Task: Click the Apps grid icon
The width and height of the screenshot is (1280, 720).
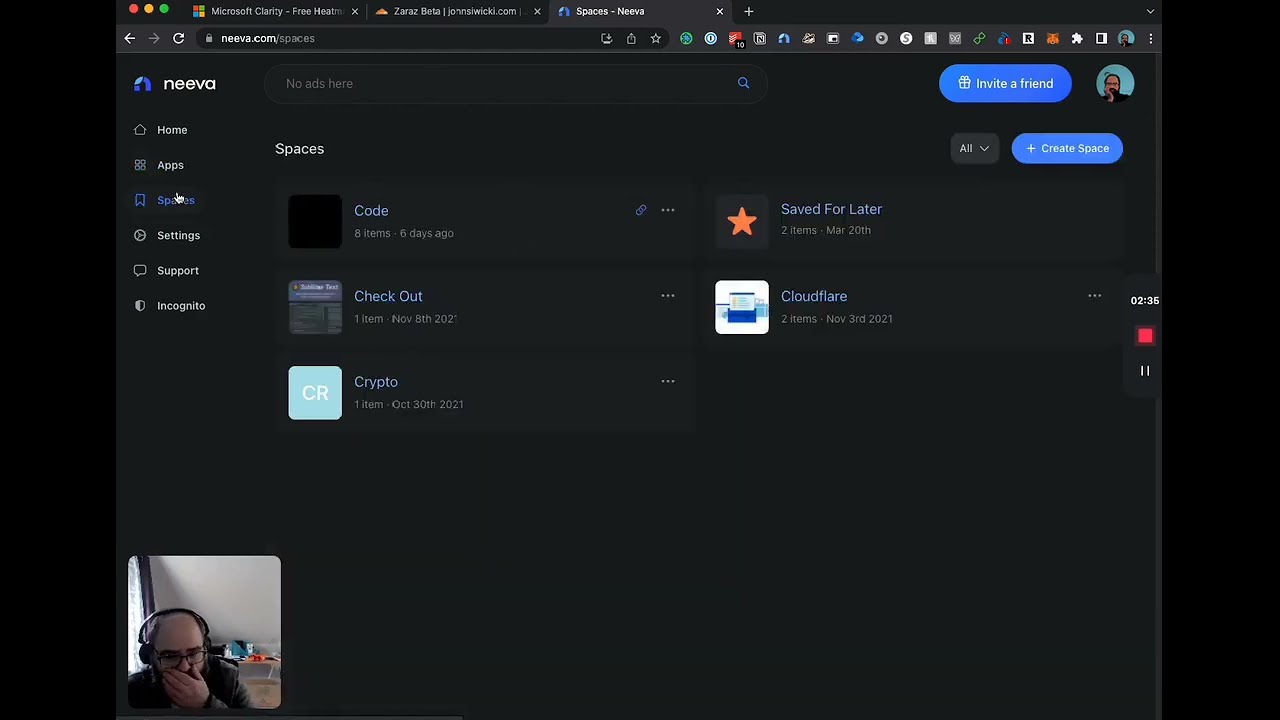Action: pyautogui.click(x=140, y=165)
